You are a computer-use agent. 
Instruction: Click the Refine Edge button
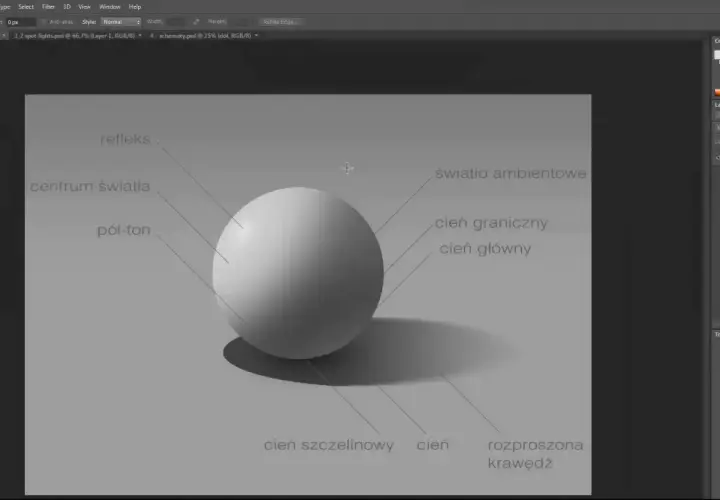[x=281, y=22]
